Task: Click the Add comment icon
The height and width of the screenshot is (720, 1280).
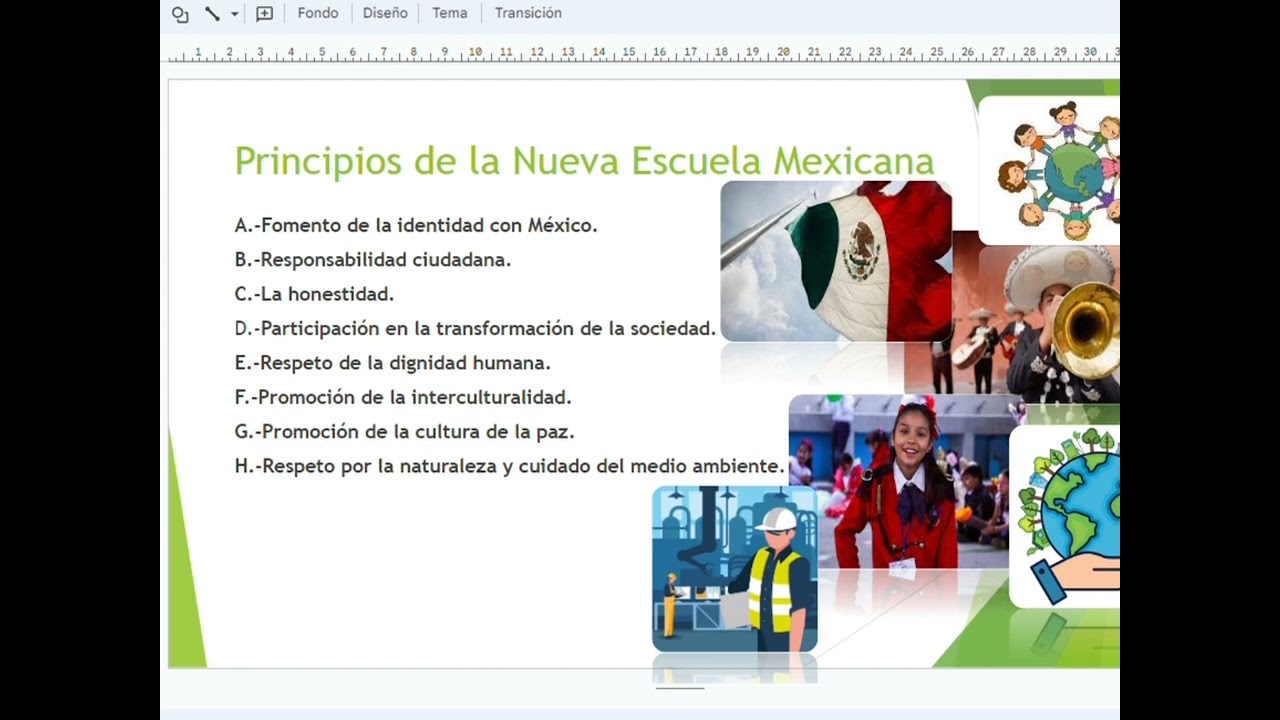Action: pos(264,14)
